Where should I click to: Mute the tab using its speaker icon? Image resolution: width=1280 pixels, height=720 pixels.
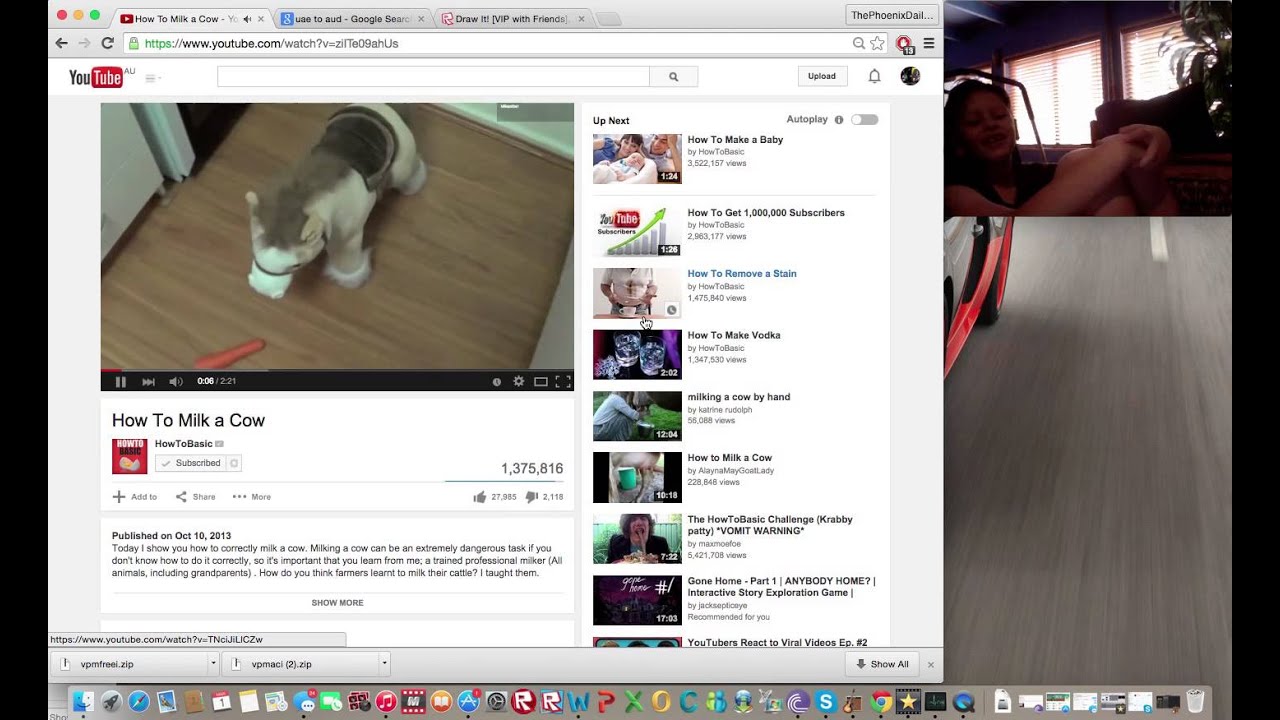[x=246, y=19]
